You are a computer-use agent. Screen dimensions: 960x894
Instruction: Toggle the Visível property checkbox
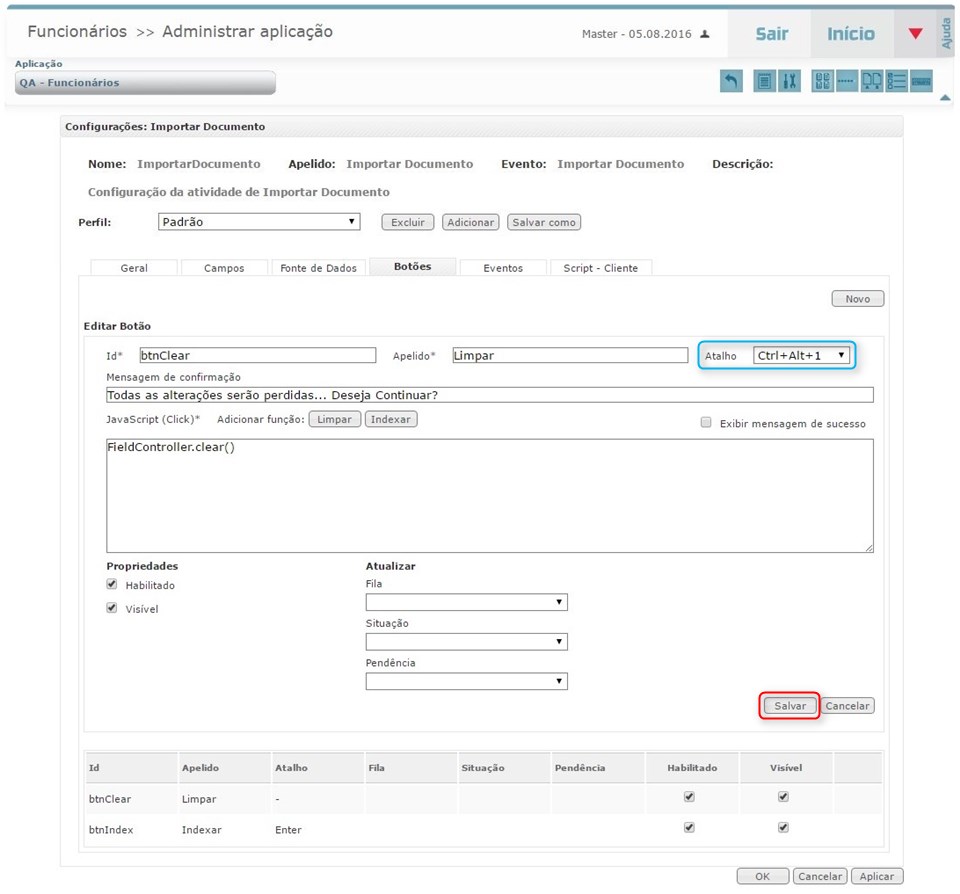coord(112,608)
